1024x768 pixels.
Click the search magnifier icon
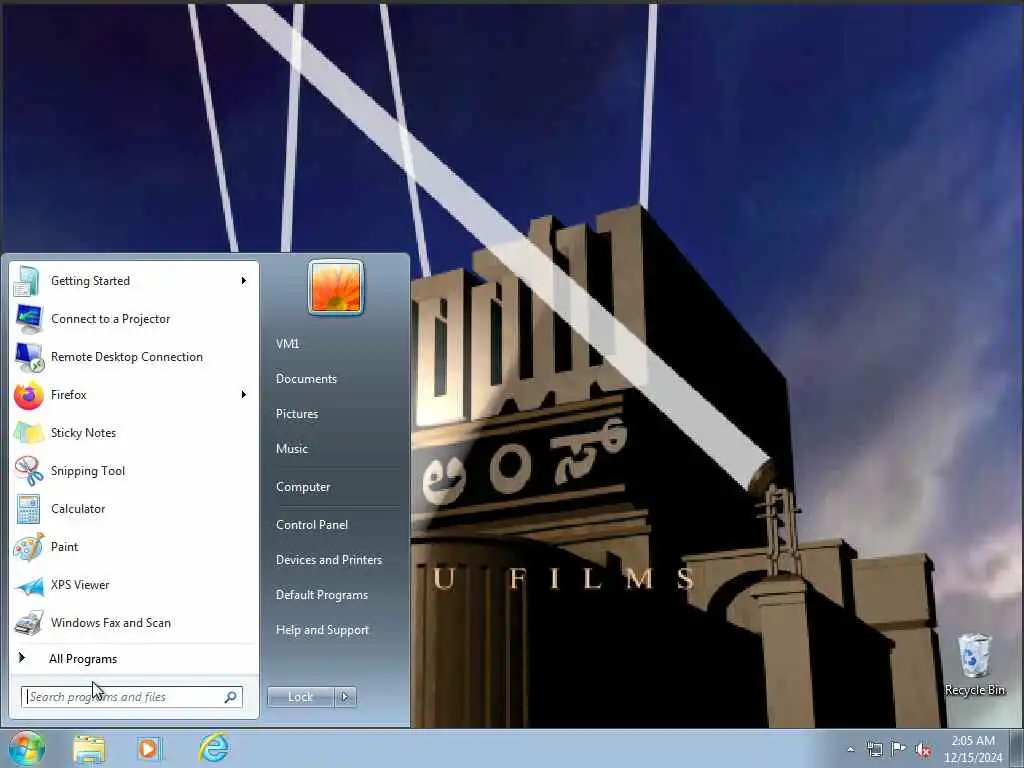coord(231,697)
